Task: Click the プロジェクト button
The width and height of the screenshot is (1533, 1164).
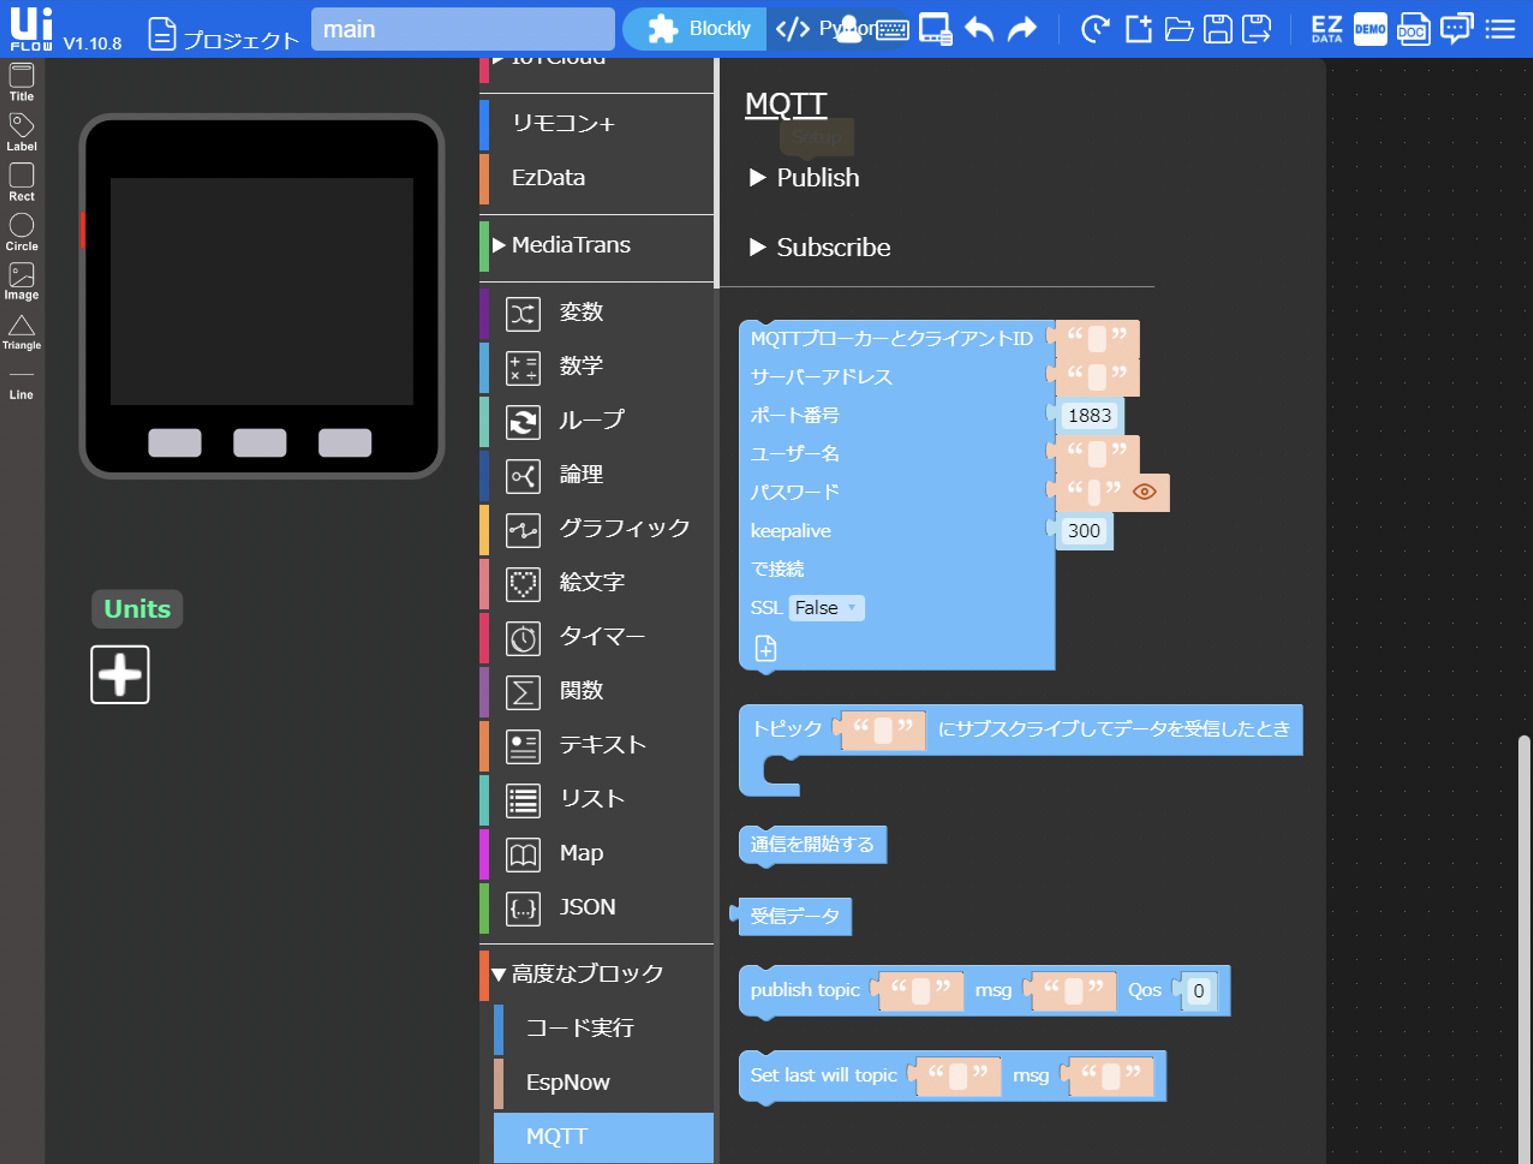Action: pos(224,35)
